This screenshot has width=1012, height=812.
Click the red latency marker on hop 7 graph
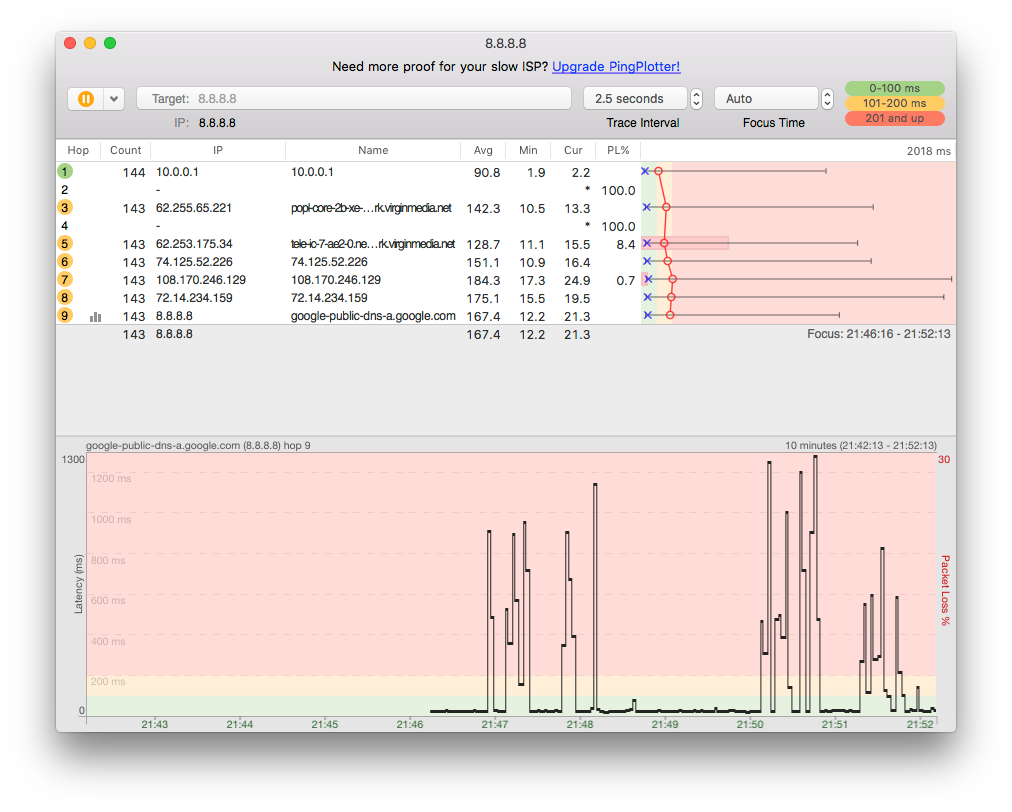click(x=673, y=279)
